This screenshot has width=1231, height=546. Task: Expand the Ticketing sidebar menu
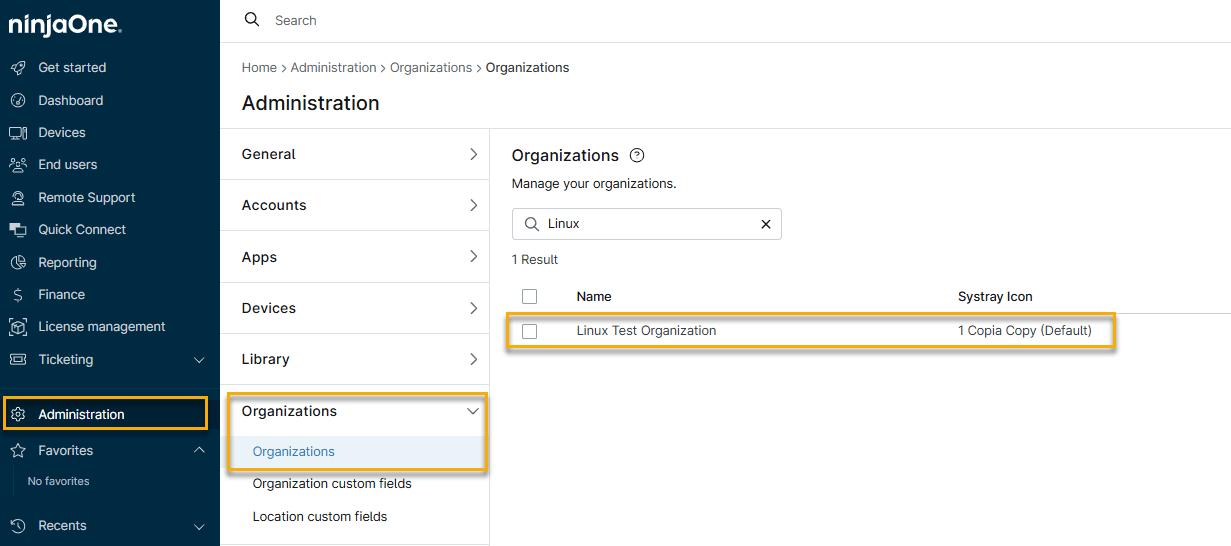(x=198, y=360)
